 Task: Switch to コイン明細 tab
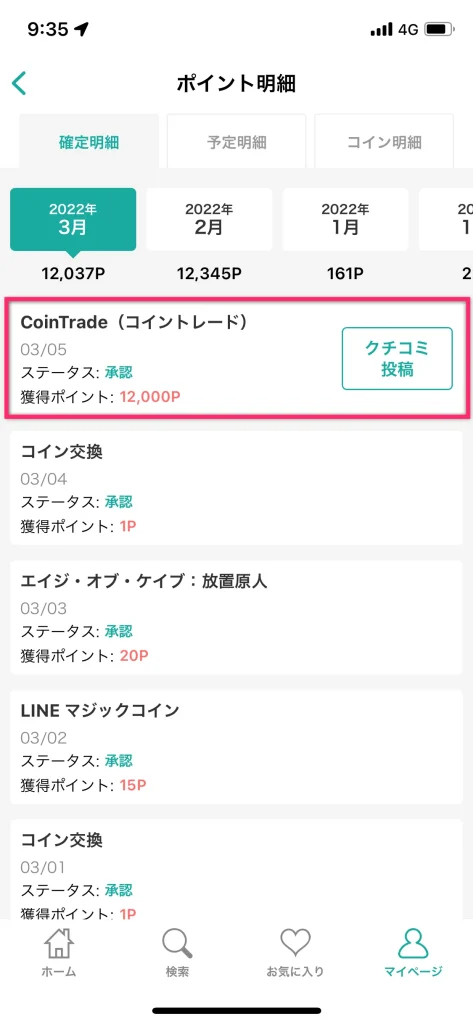384,142
